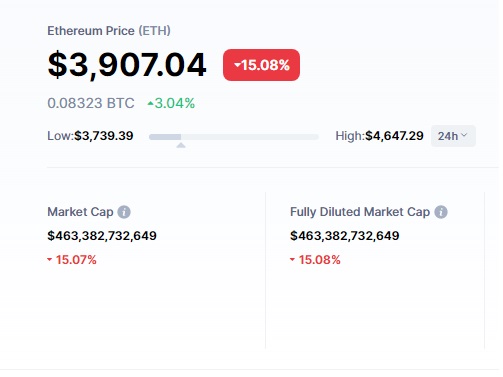Click the low-high price range bar
Screen dimensions: 503x377
click(234, 137)
